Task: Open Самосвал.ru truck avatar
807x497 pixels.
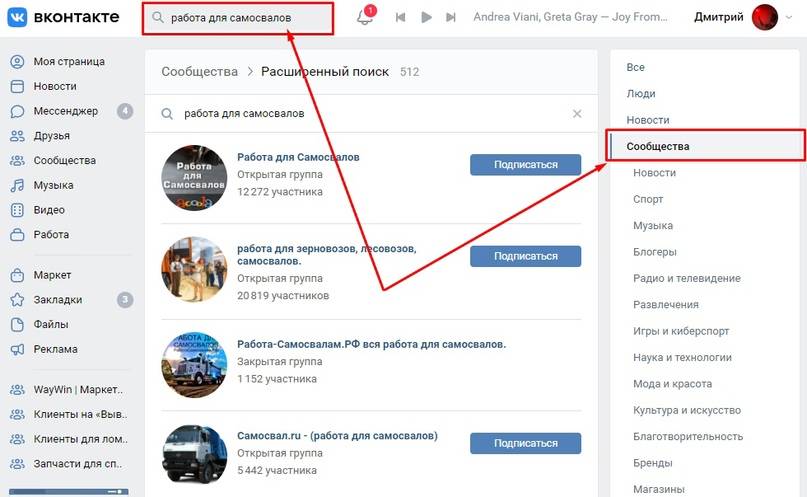Action: (194, 455)
